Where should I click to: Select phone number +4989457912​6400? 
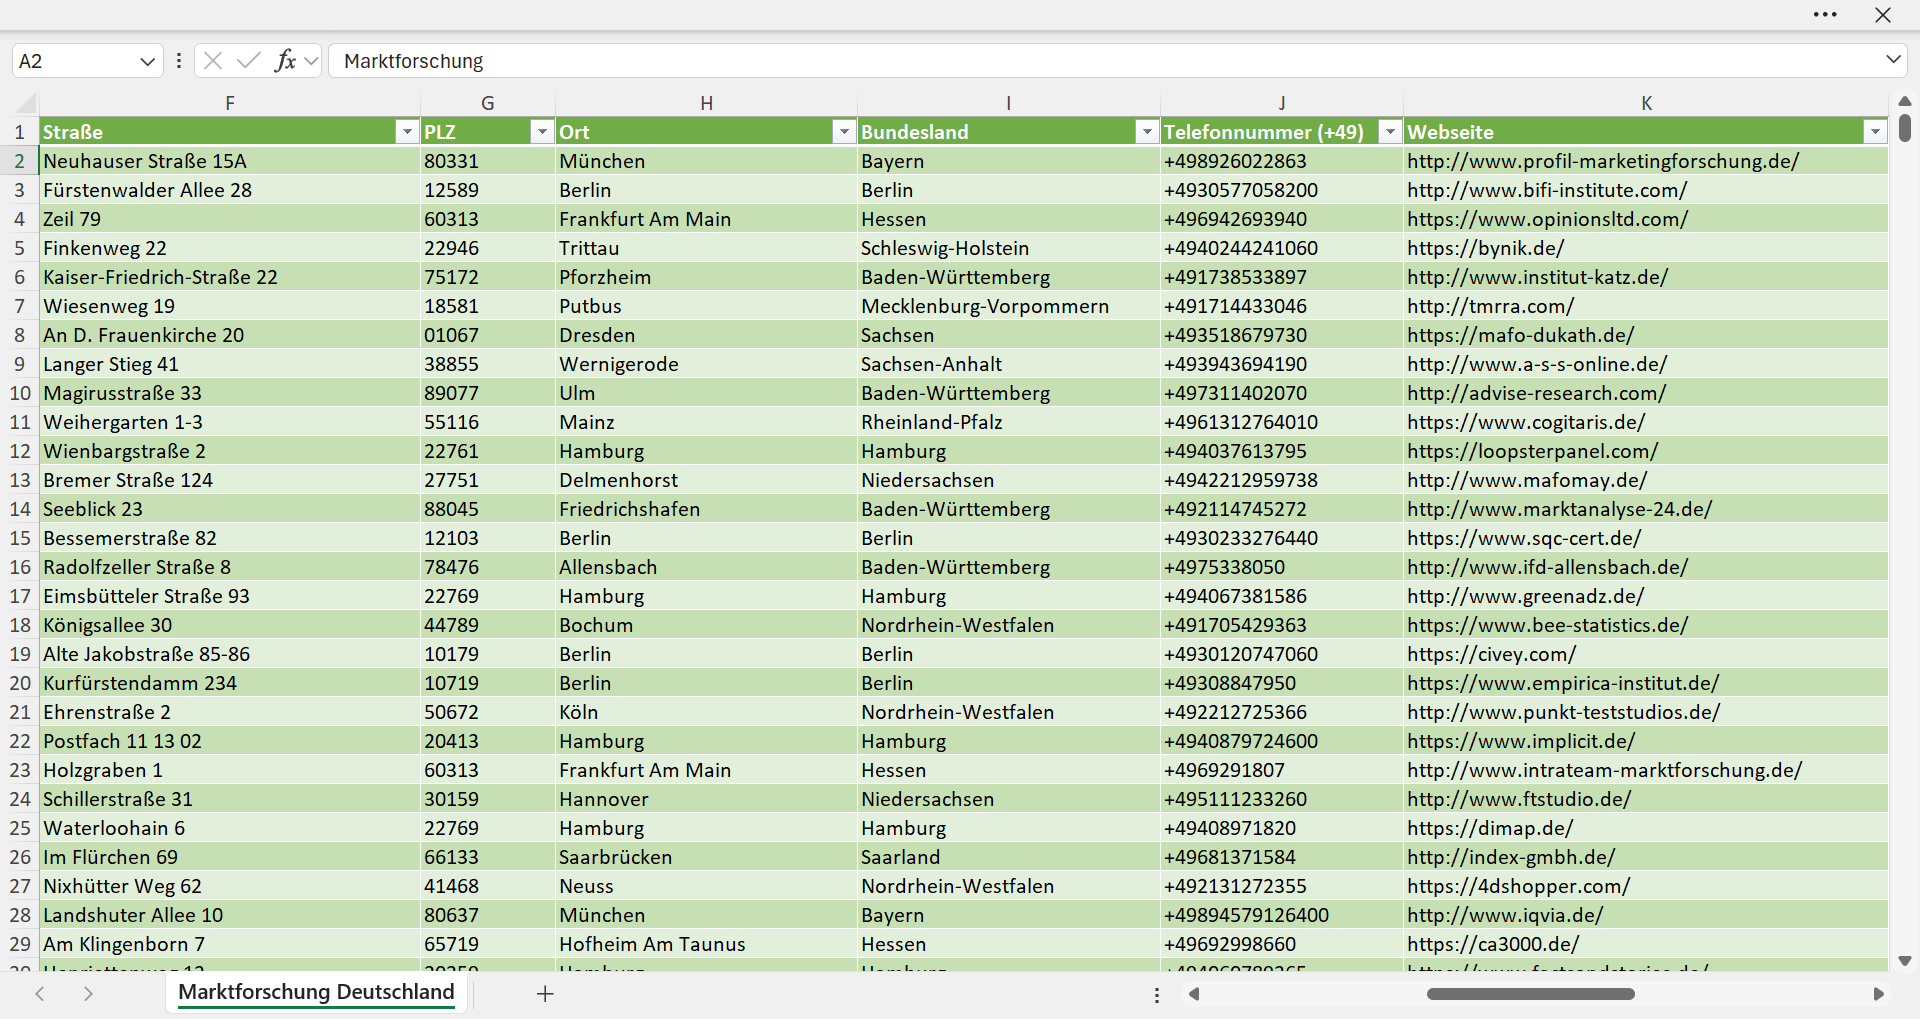tap(1282, 915)
